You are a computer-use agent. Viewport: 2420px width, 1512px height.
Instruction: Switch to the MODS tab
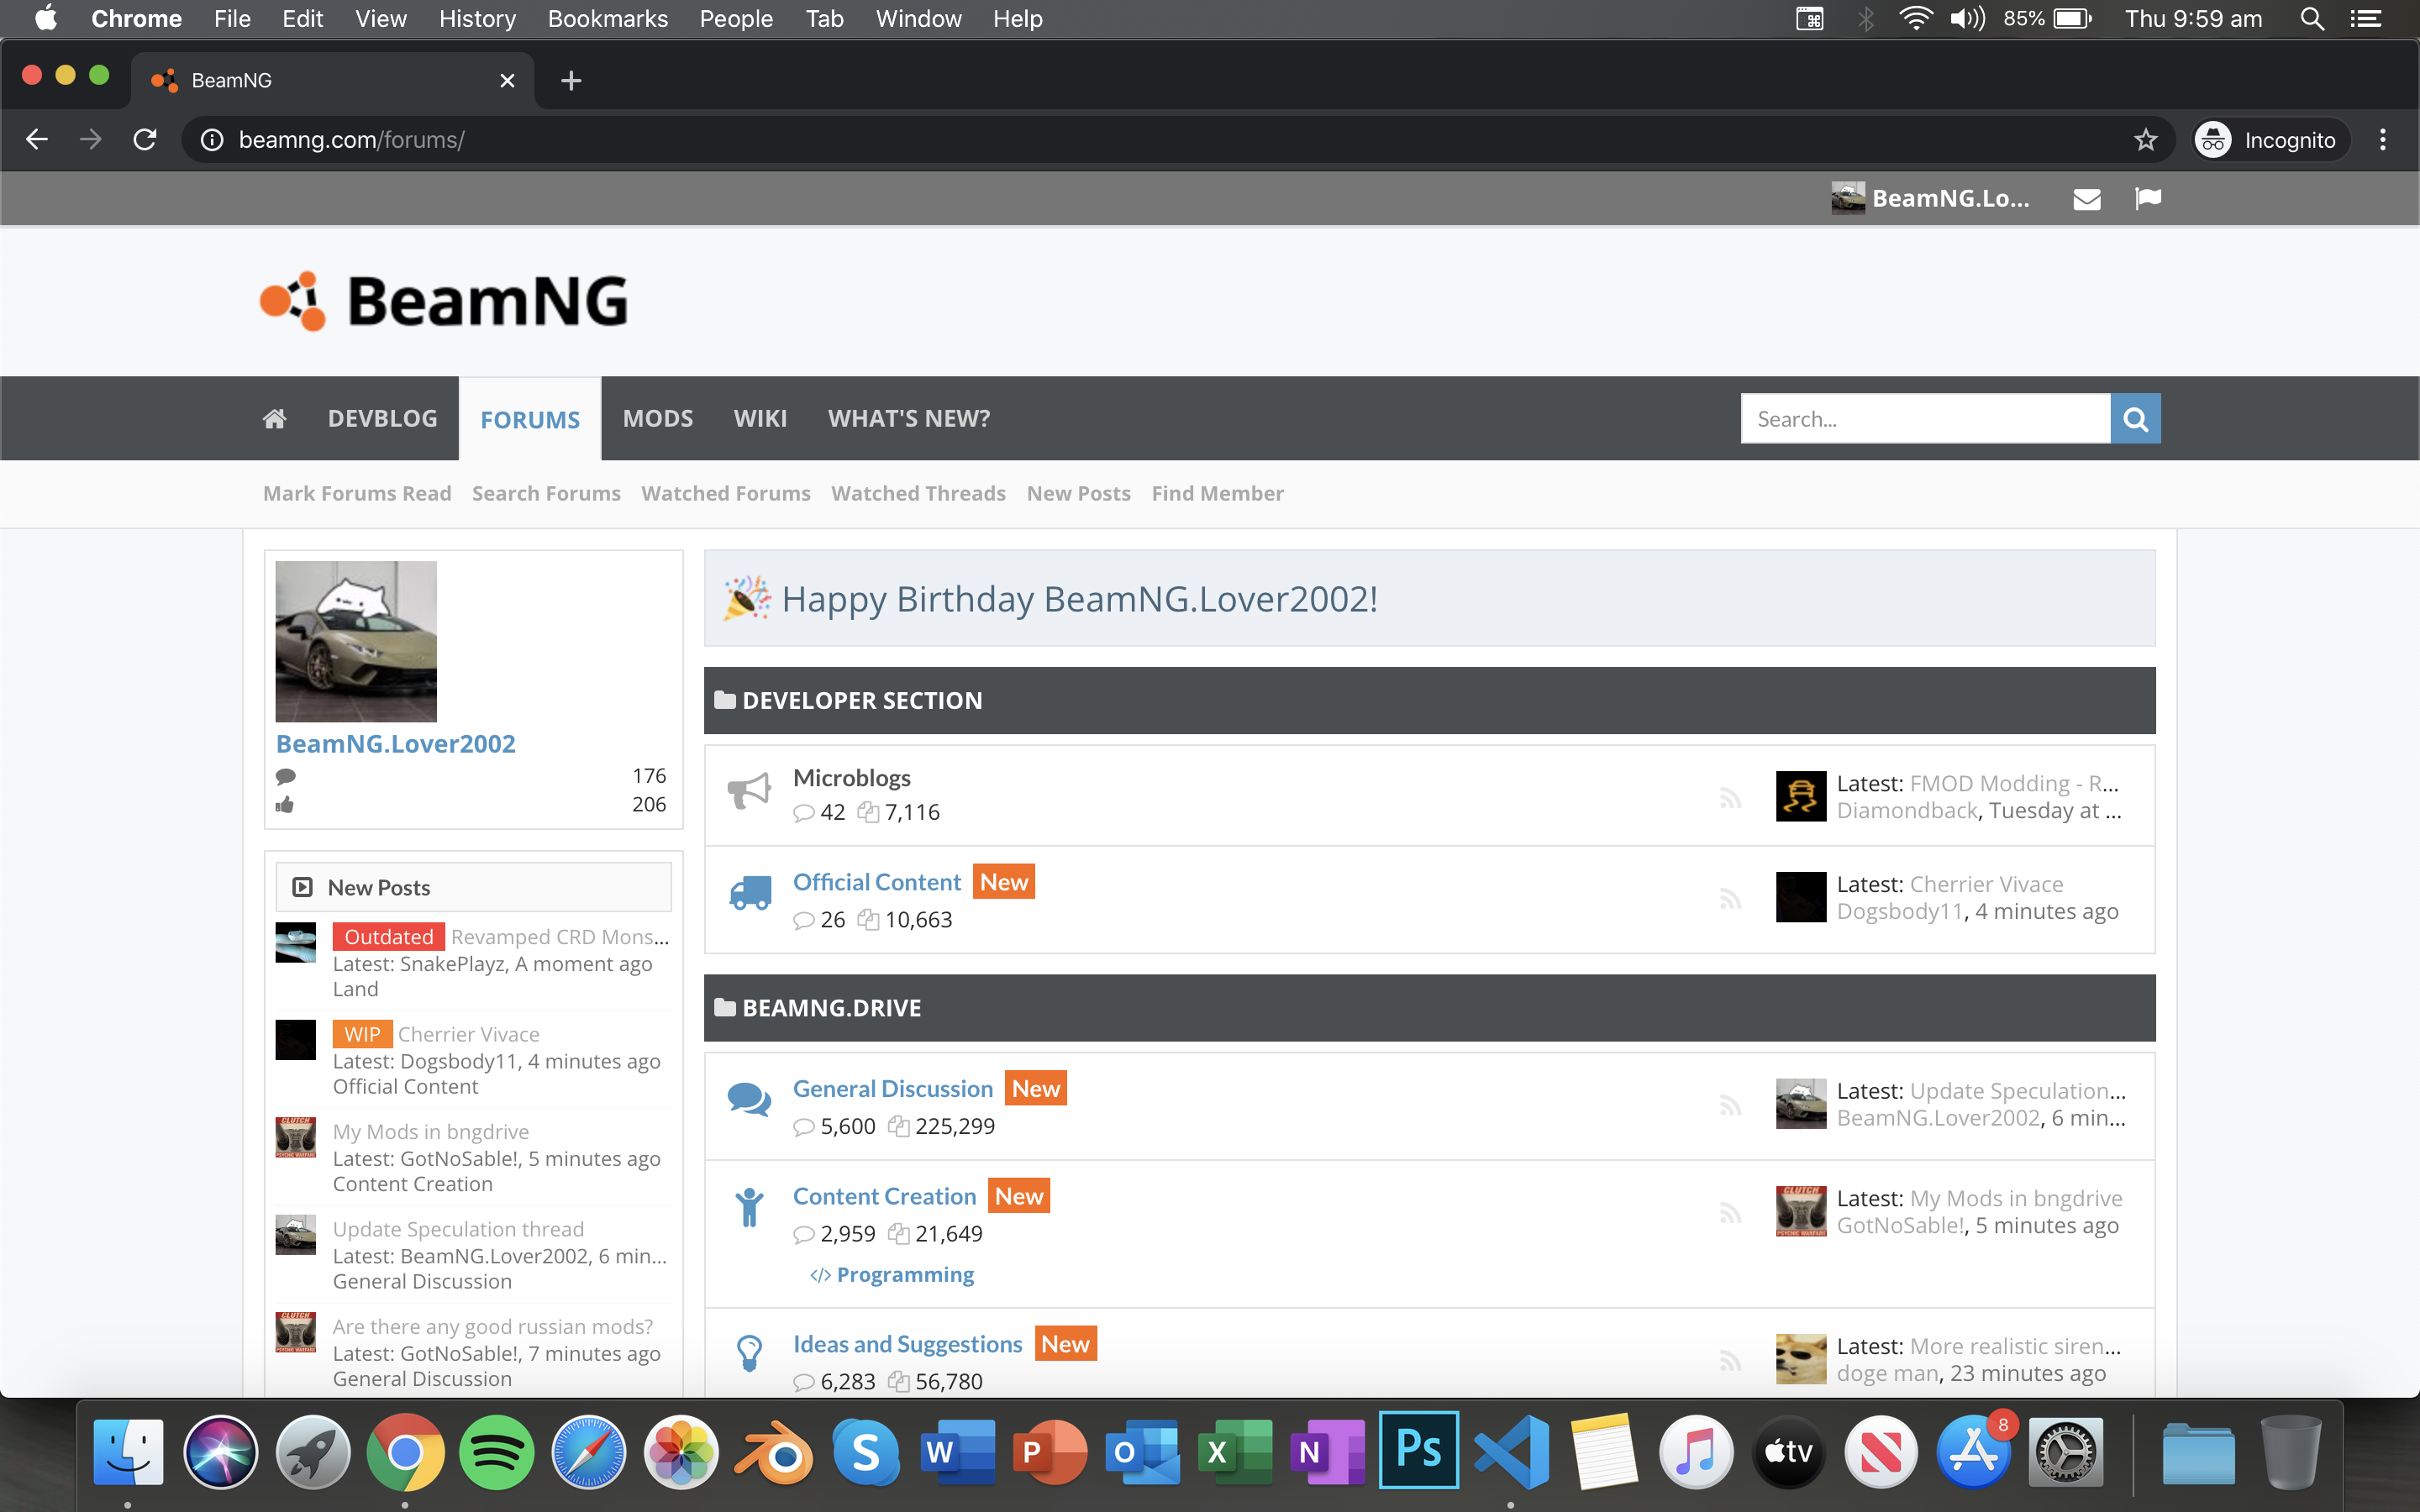[x=657, y=418]
